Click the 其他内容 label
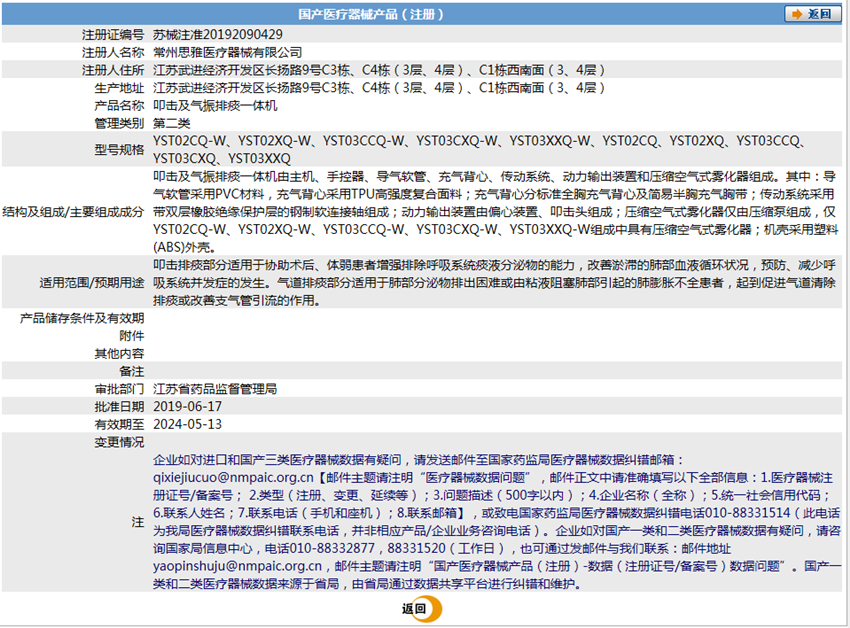850x628 pixels. (x=119, y=354)
